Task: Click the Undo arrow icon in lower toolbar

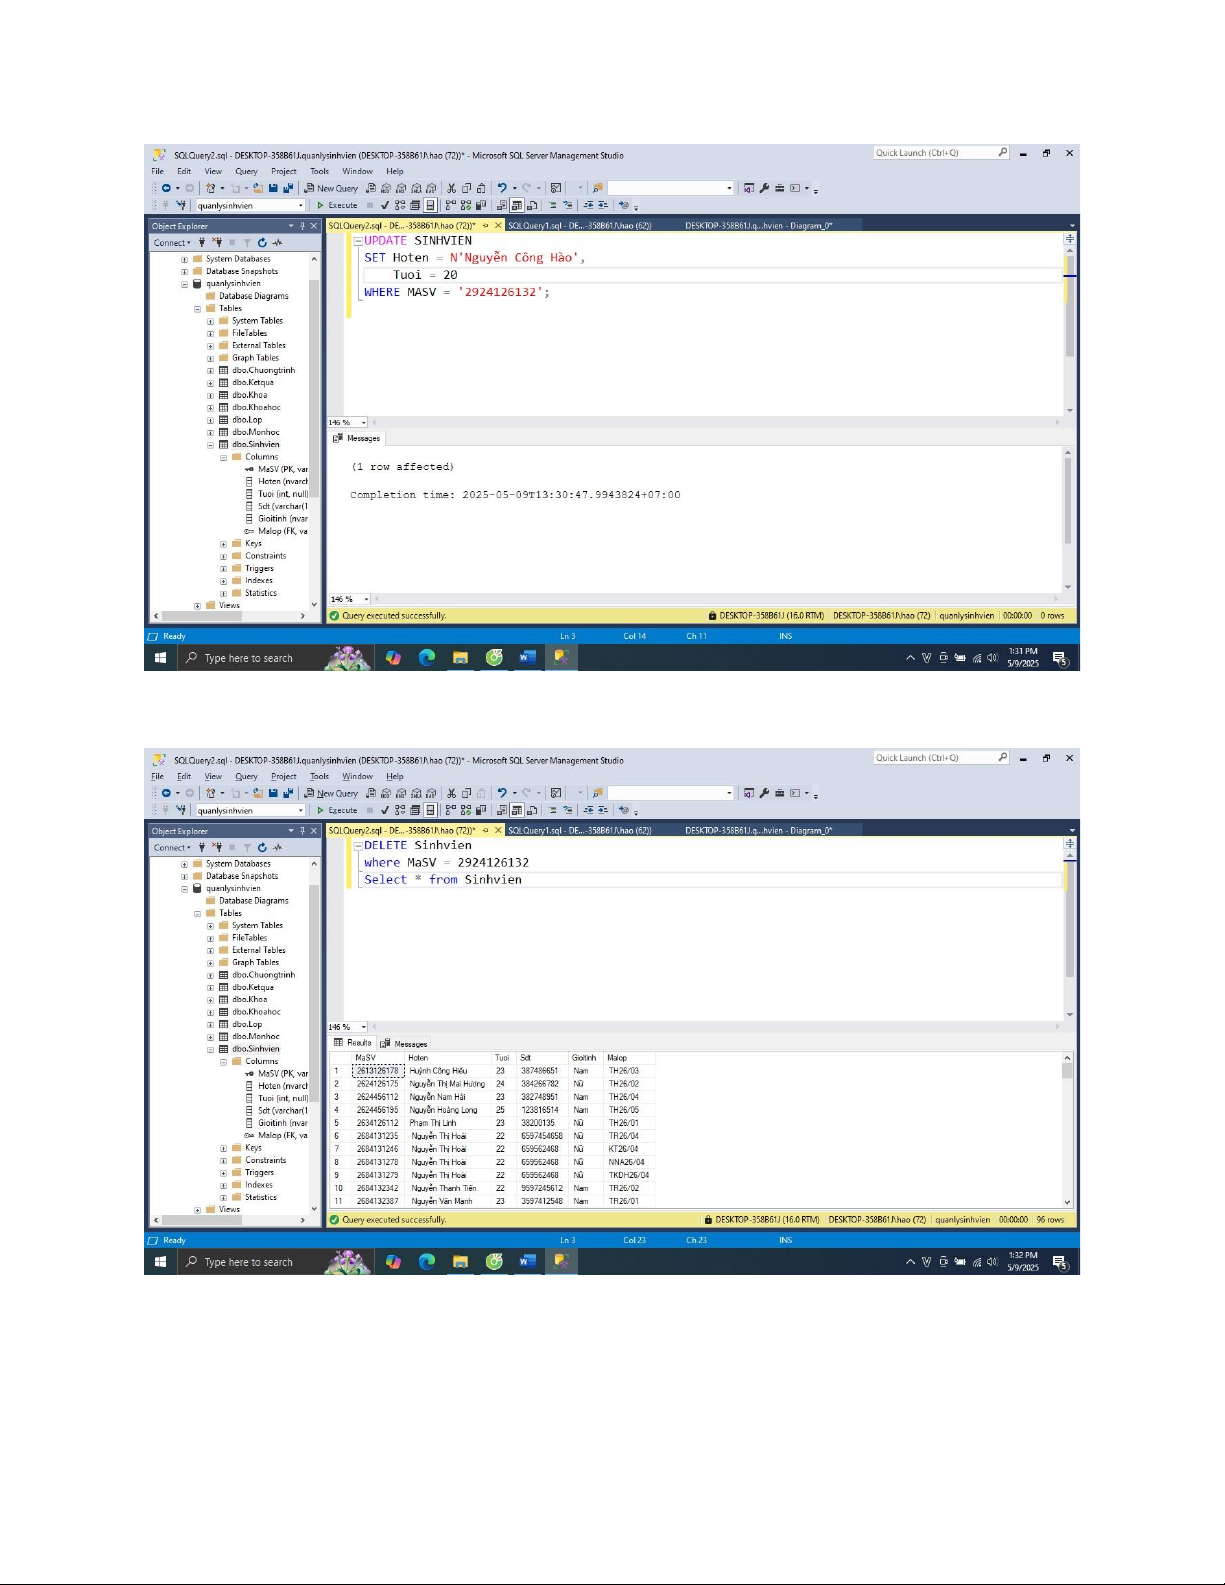Action: [502, 793]
